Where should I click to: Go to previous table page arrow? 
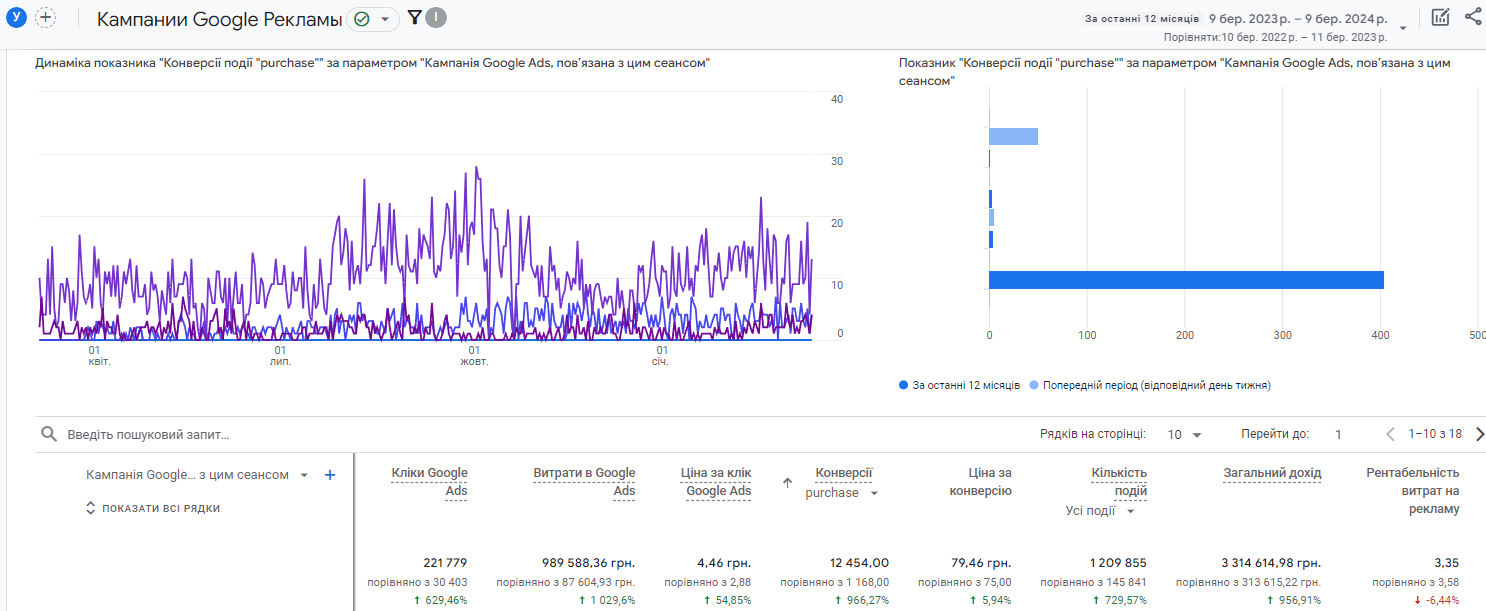coord(1390,434)
